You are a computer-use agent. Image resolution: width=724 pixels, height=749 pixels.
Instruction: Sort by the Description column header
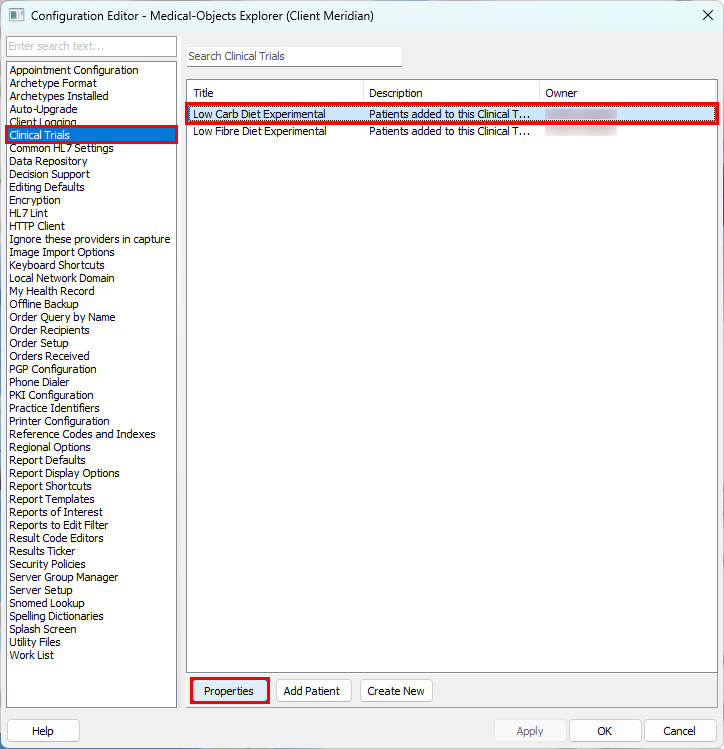coord(451,93)
